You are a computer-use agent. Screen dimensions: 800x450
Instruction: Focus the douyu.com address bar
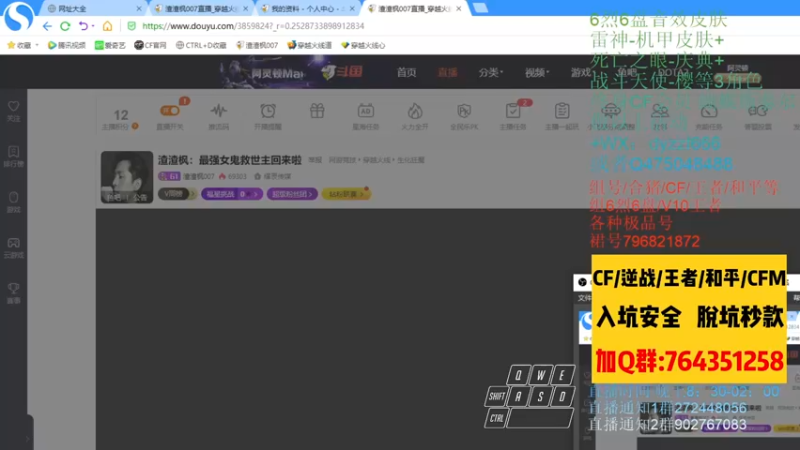253,26
